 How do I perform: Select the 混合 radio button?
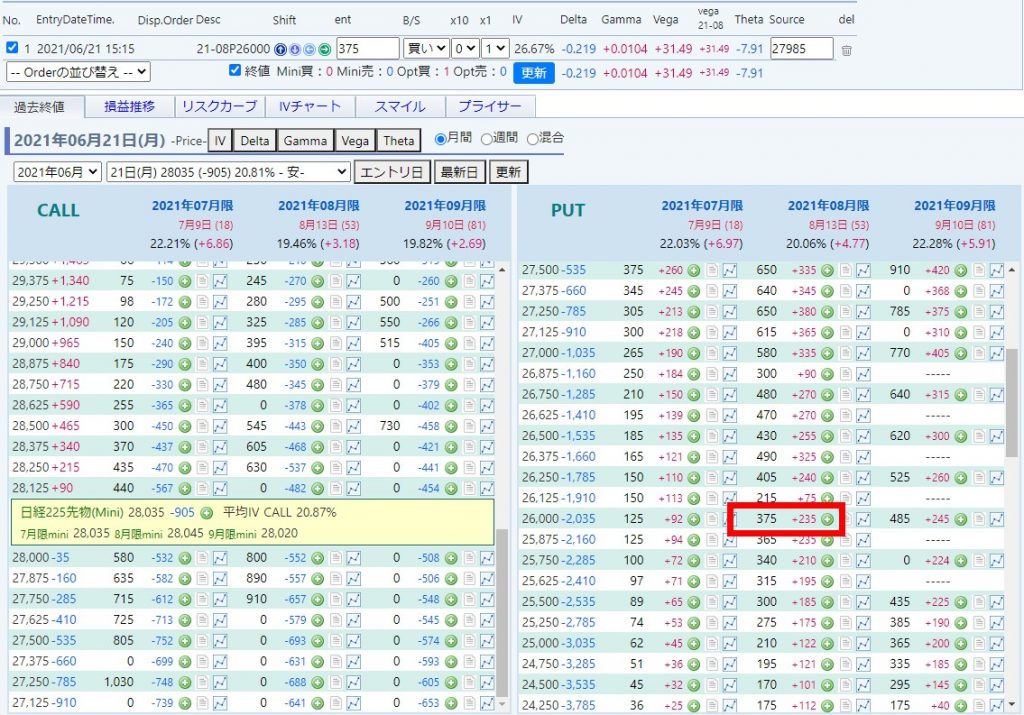pos(532,138)
